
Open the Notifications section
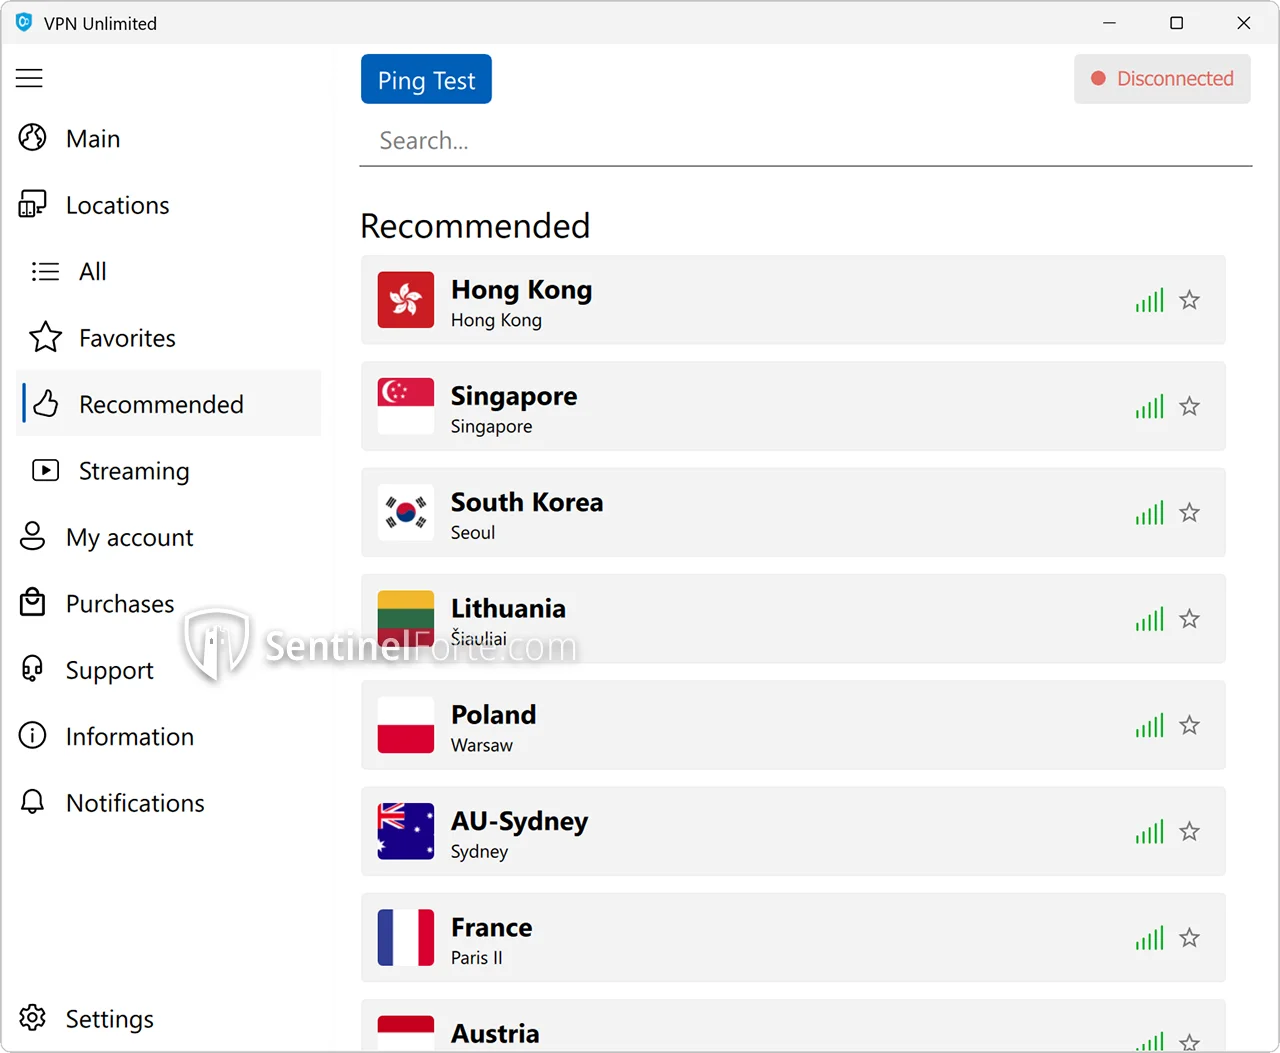[x=168, y=802]
